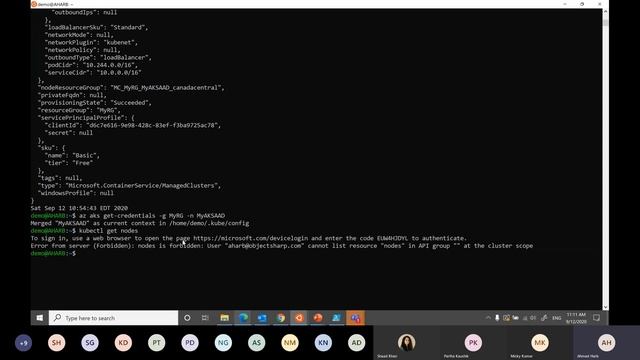Click the "tier": "Free" line
This screenshot has height=360, width=640.
coord(69,163)
